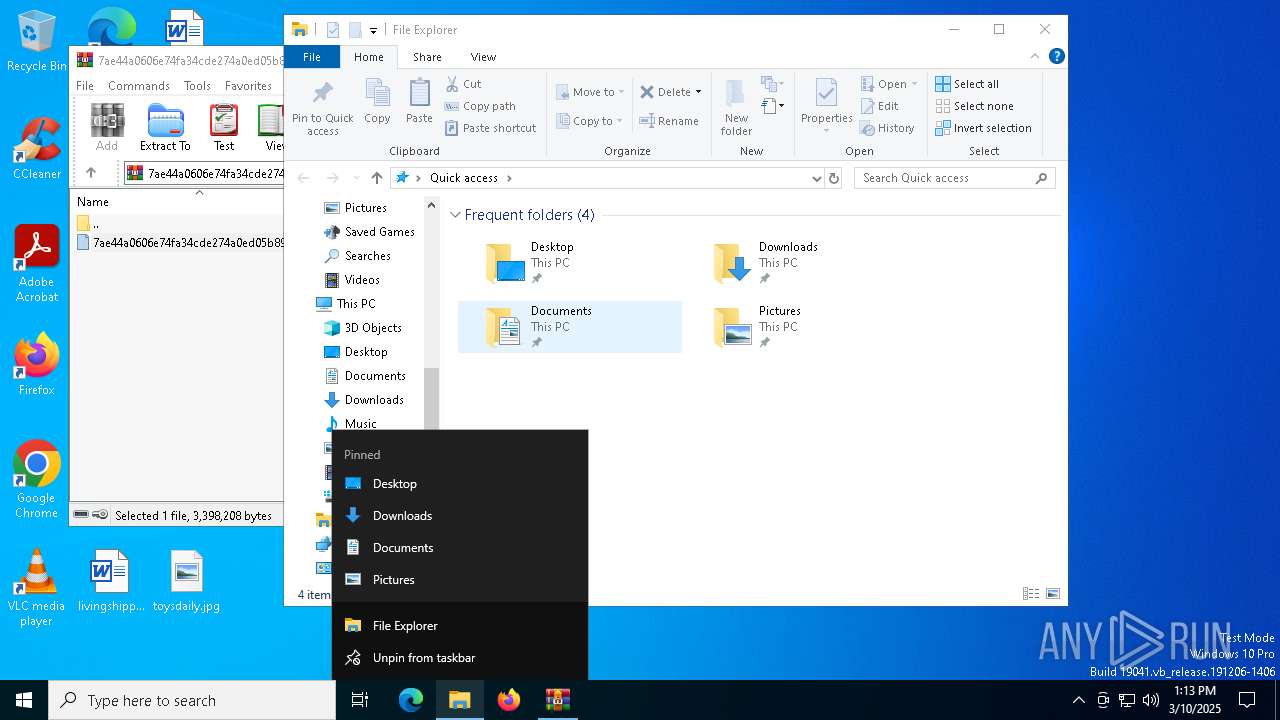This screenshot has height=720, width=1280.
Task: Choose Unpin from taskbar in jump list
Action: [x=460, y=658]
